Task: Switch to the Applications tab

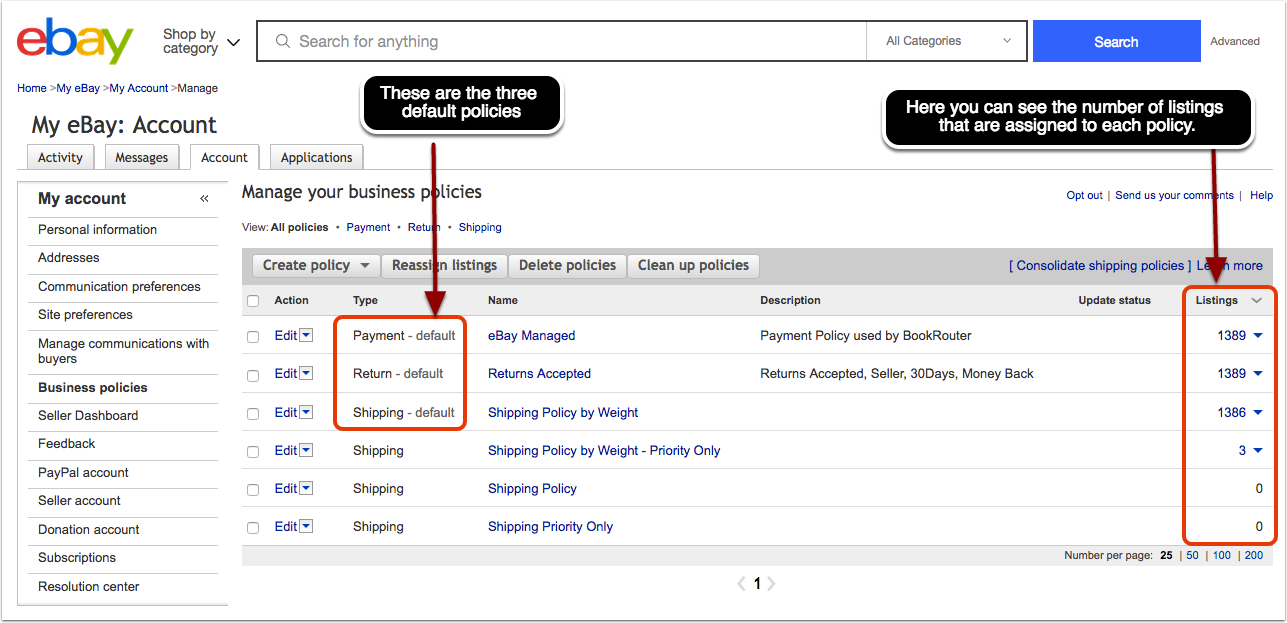Action: point(316,157)
